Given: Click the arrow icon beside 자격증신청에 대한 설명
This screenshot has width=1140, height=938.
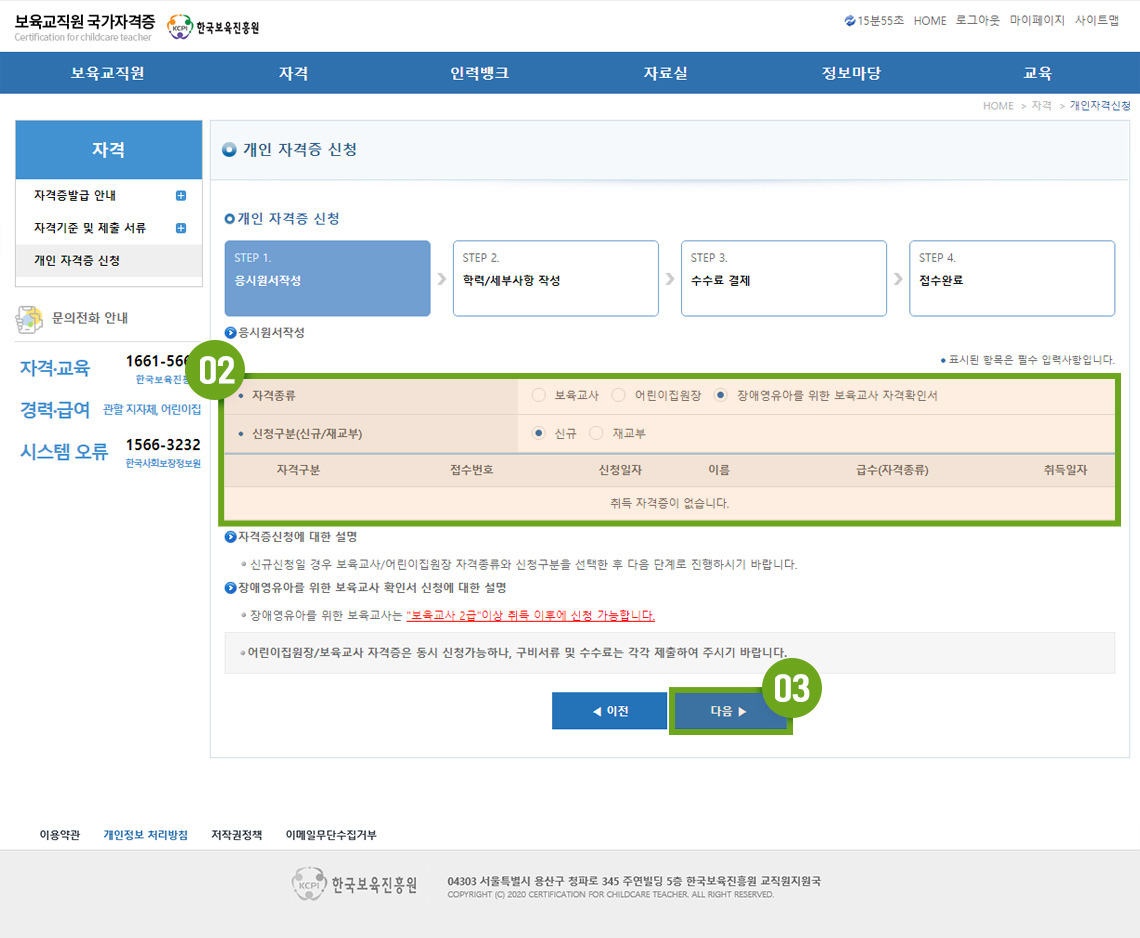Looking at the screenshot, I should (x=231, y=538).
